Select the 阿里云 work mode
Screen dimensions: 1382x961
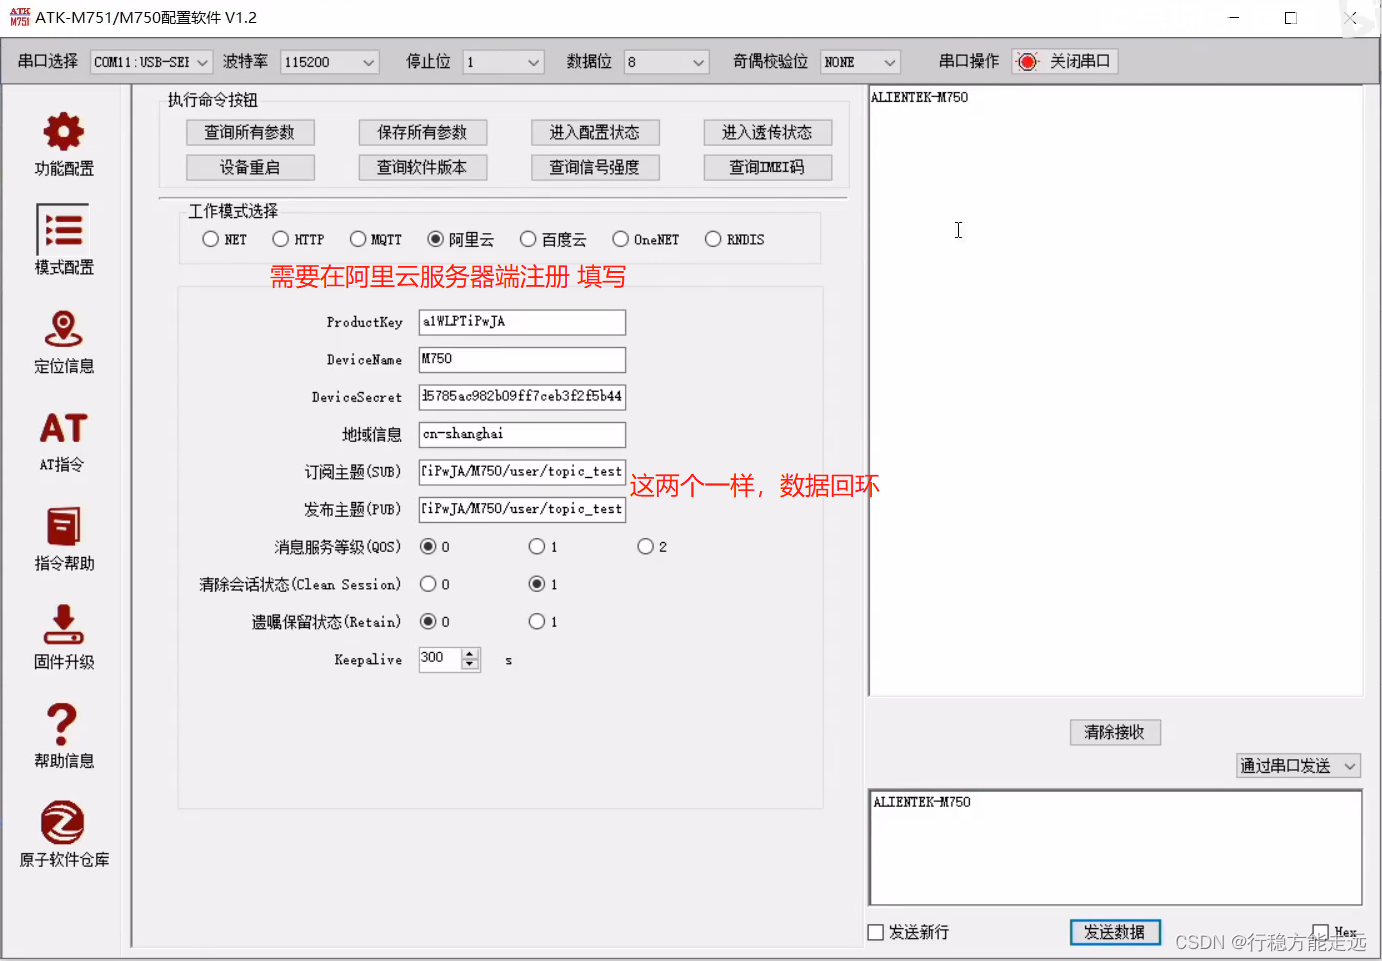[x=435, y=239]
